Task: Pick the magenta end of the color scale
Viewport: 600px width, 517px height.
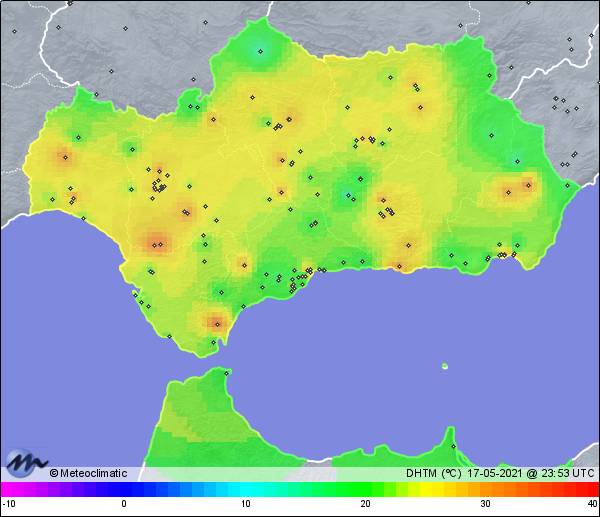Action: pos(8,489)
